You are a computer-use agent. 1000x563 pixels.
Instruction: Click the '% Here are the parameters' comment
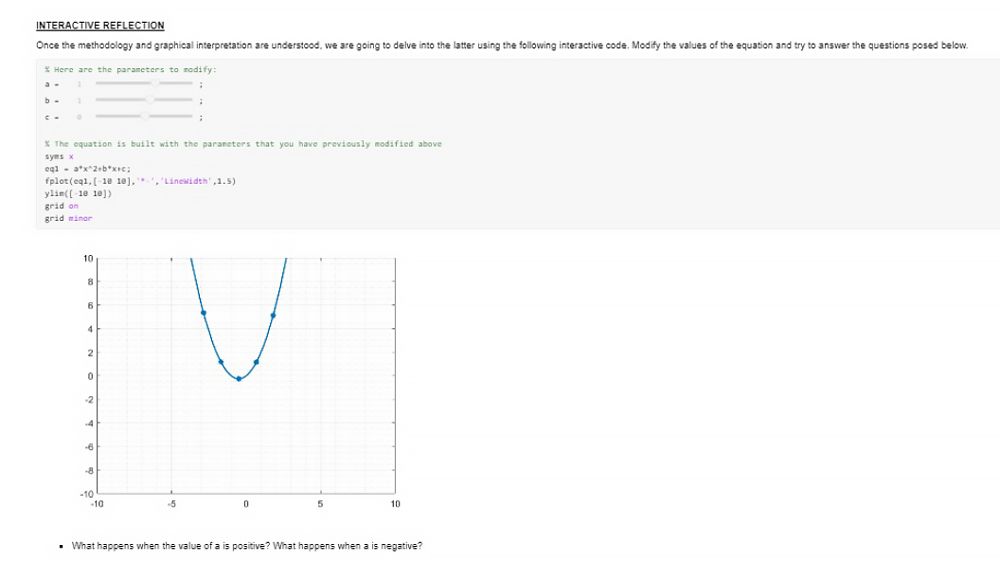click(131, 69)
